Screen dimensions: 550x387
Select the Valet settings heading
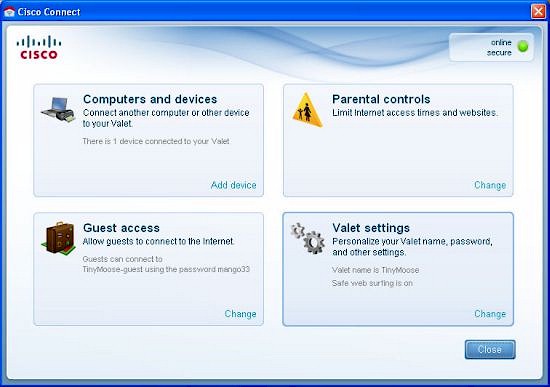(371, 228)
